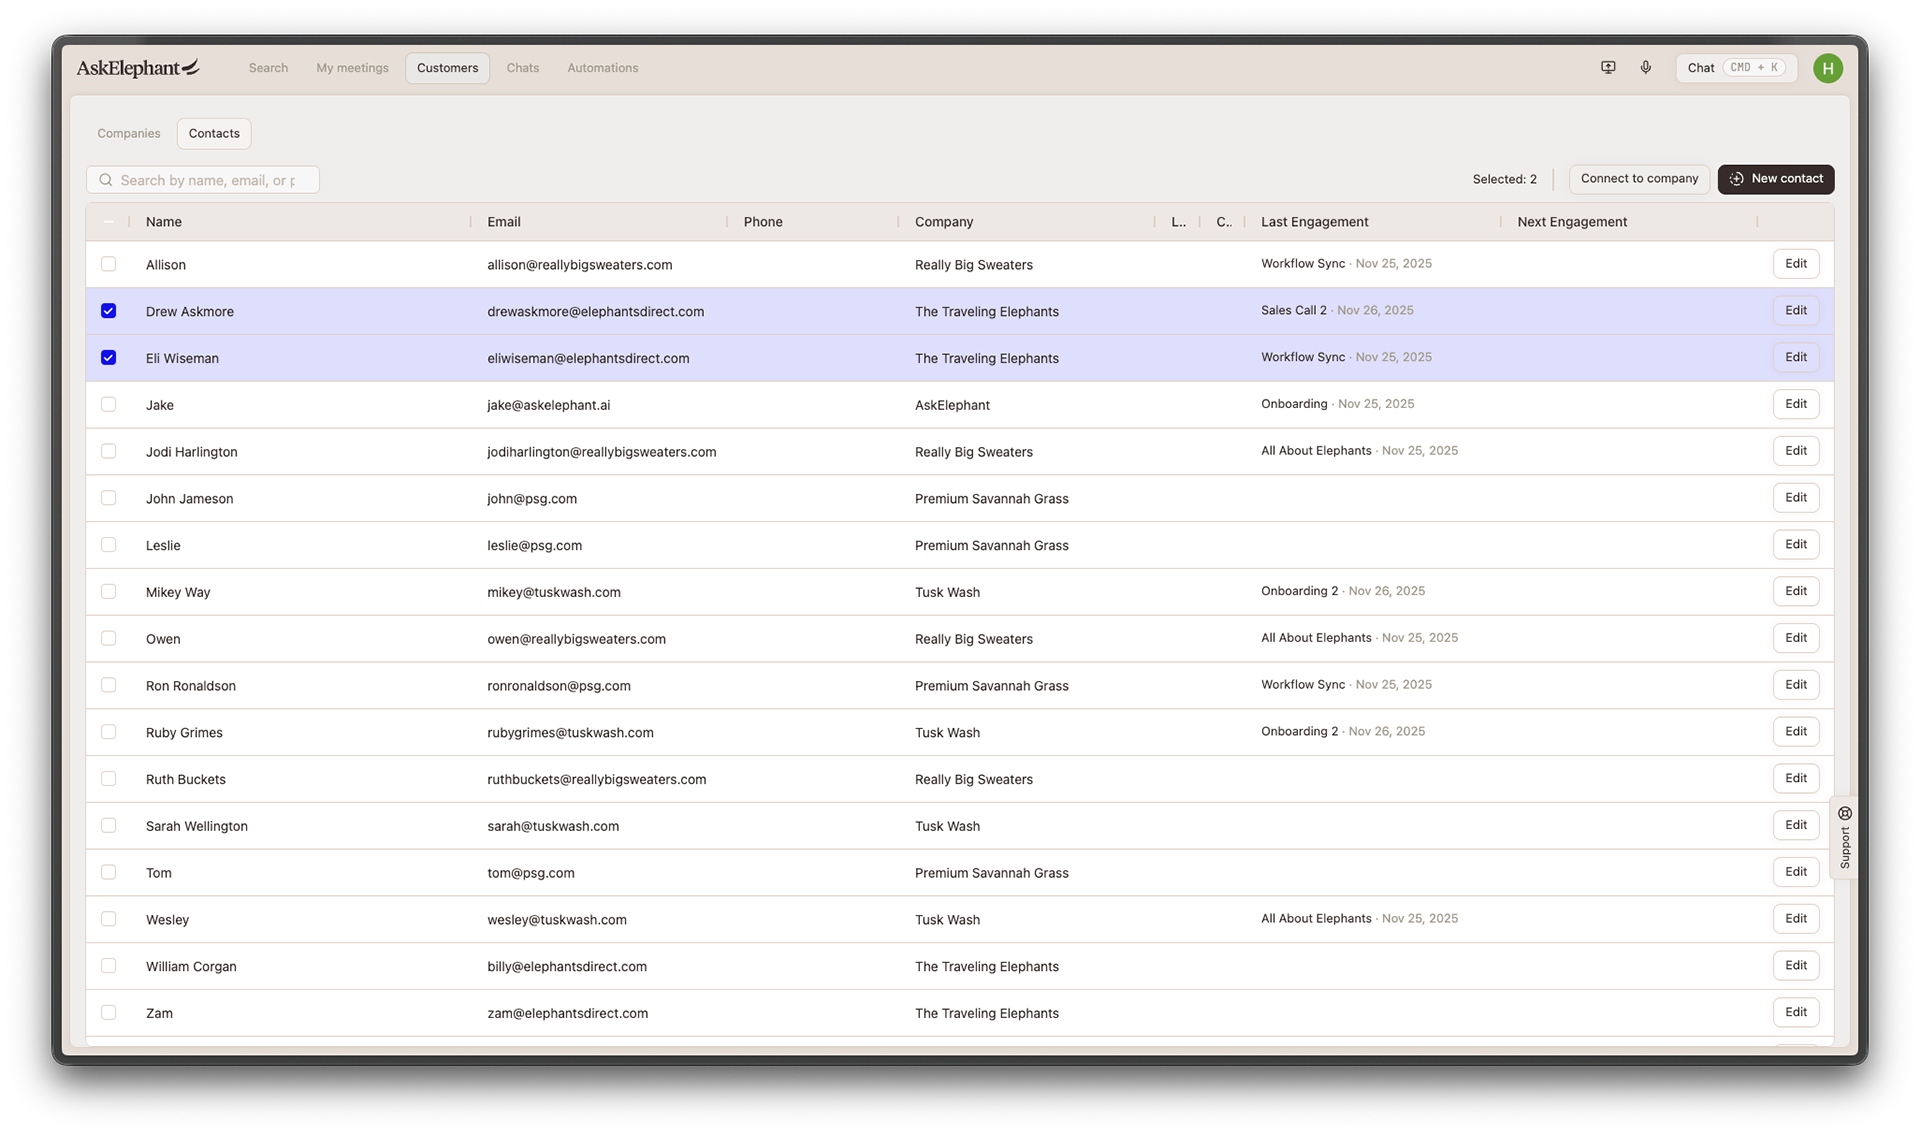The height and width of the screenshot is (1134, 1920).
Task: Tick the checkbox for Owen
Action: [x=108, y=638]
